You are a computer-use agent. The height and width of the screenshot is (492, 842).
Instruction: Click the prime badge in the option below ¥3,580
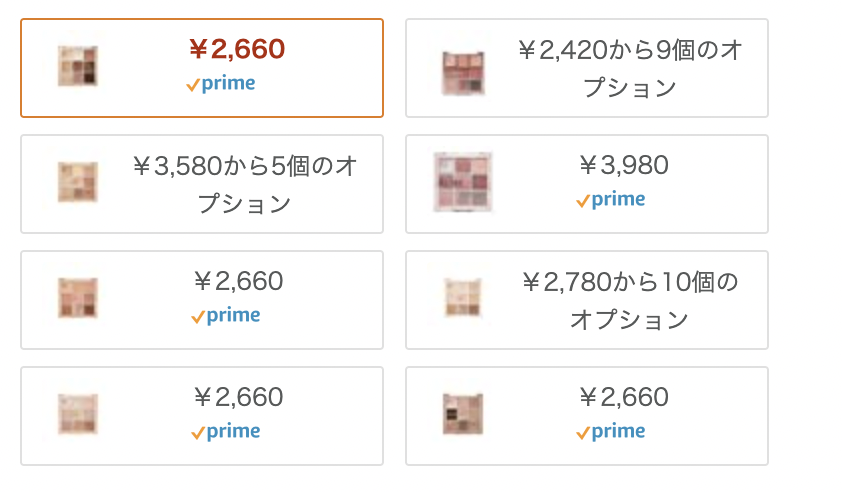click(226, 316)
